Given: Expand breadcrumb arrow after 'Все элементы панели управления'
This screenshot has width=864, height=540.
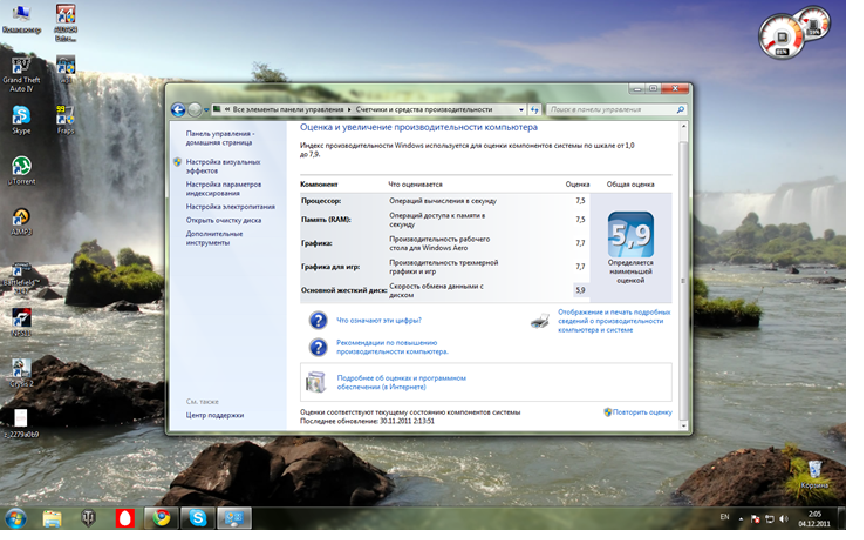Looking at the screenshot, I should pos(349,110).
